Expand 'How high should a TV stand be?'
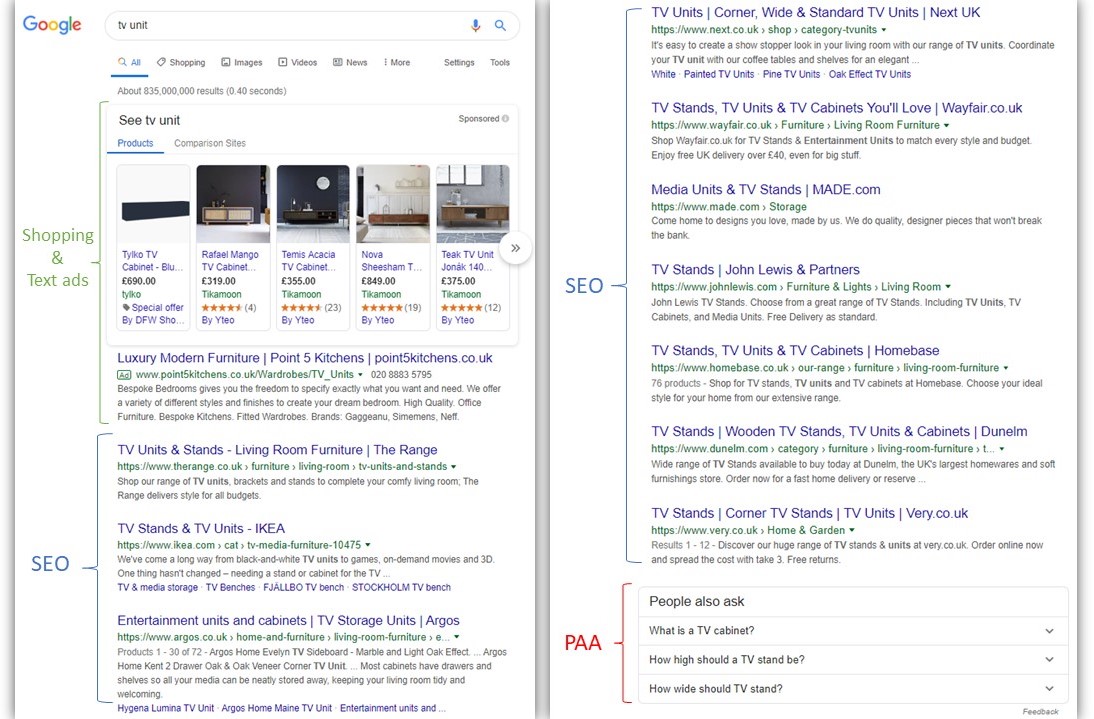1094x719 pixels. click(853, 660)
